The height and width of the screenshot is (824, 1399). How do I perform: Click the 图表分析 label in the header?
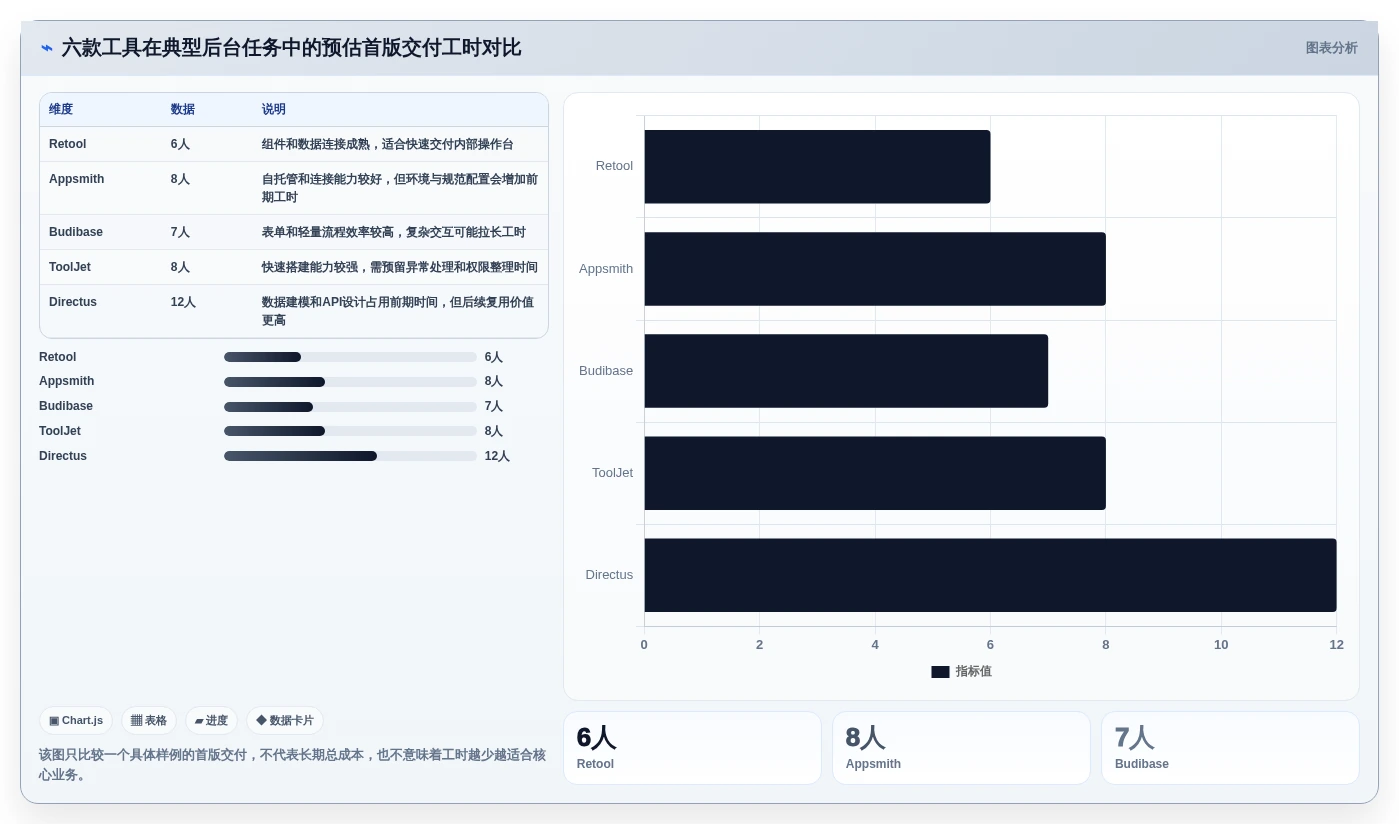[x=1331, y=48]
